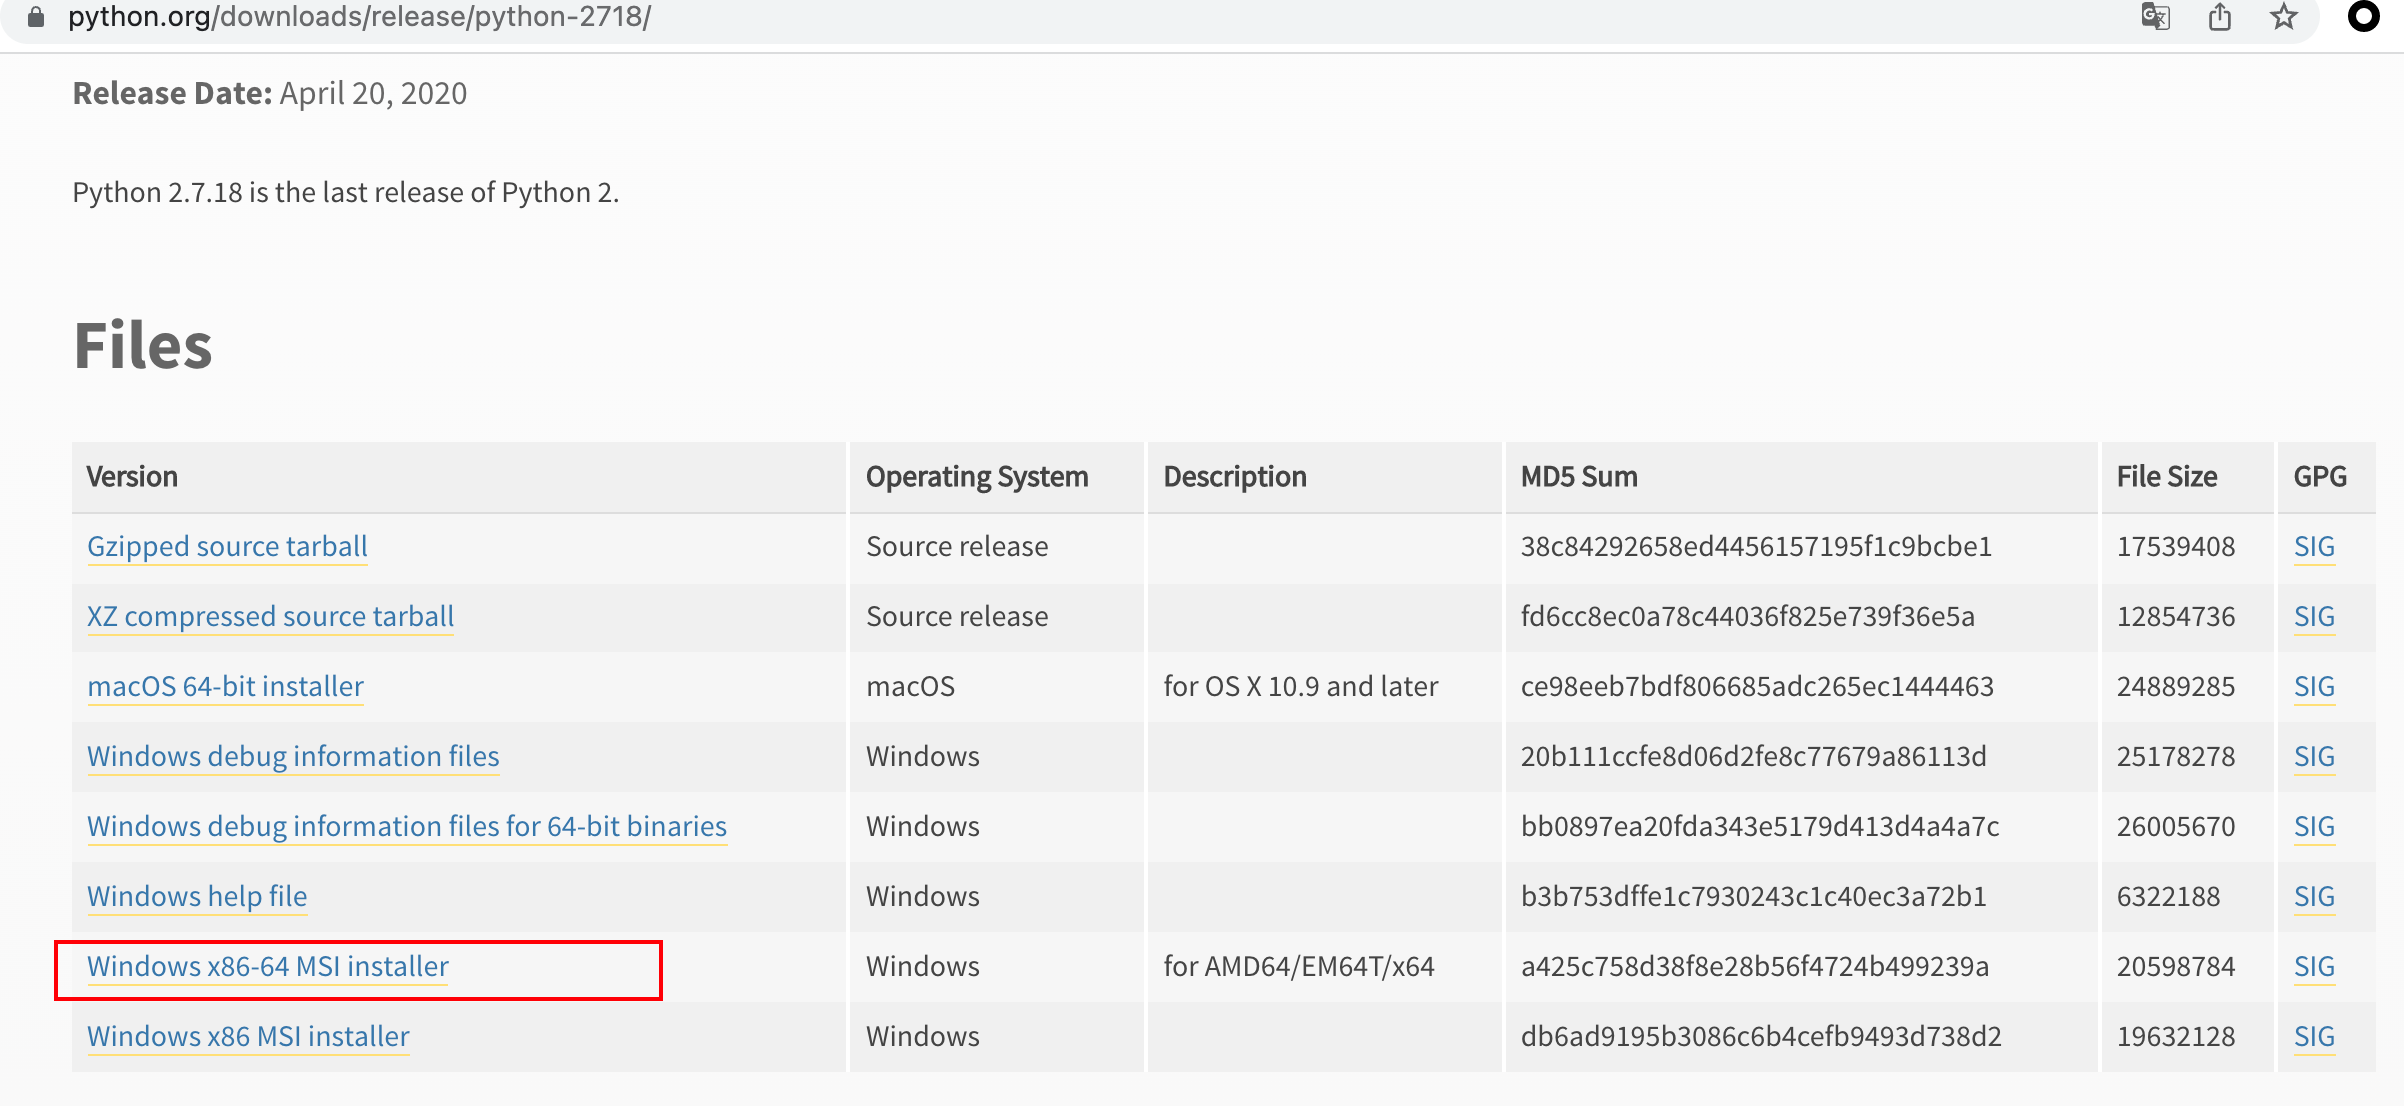Bookmark this page with the star icon
Image resolution: width=2404 pixels, height=1106 pixels.
point(2284,17)
